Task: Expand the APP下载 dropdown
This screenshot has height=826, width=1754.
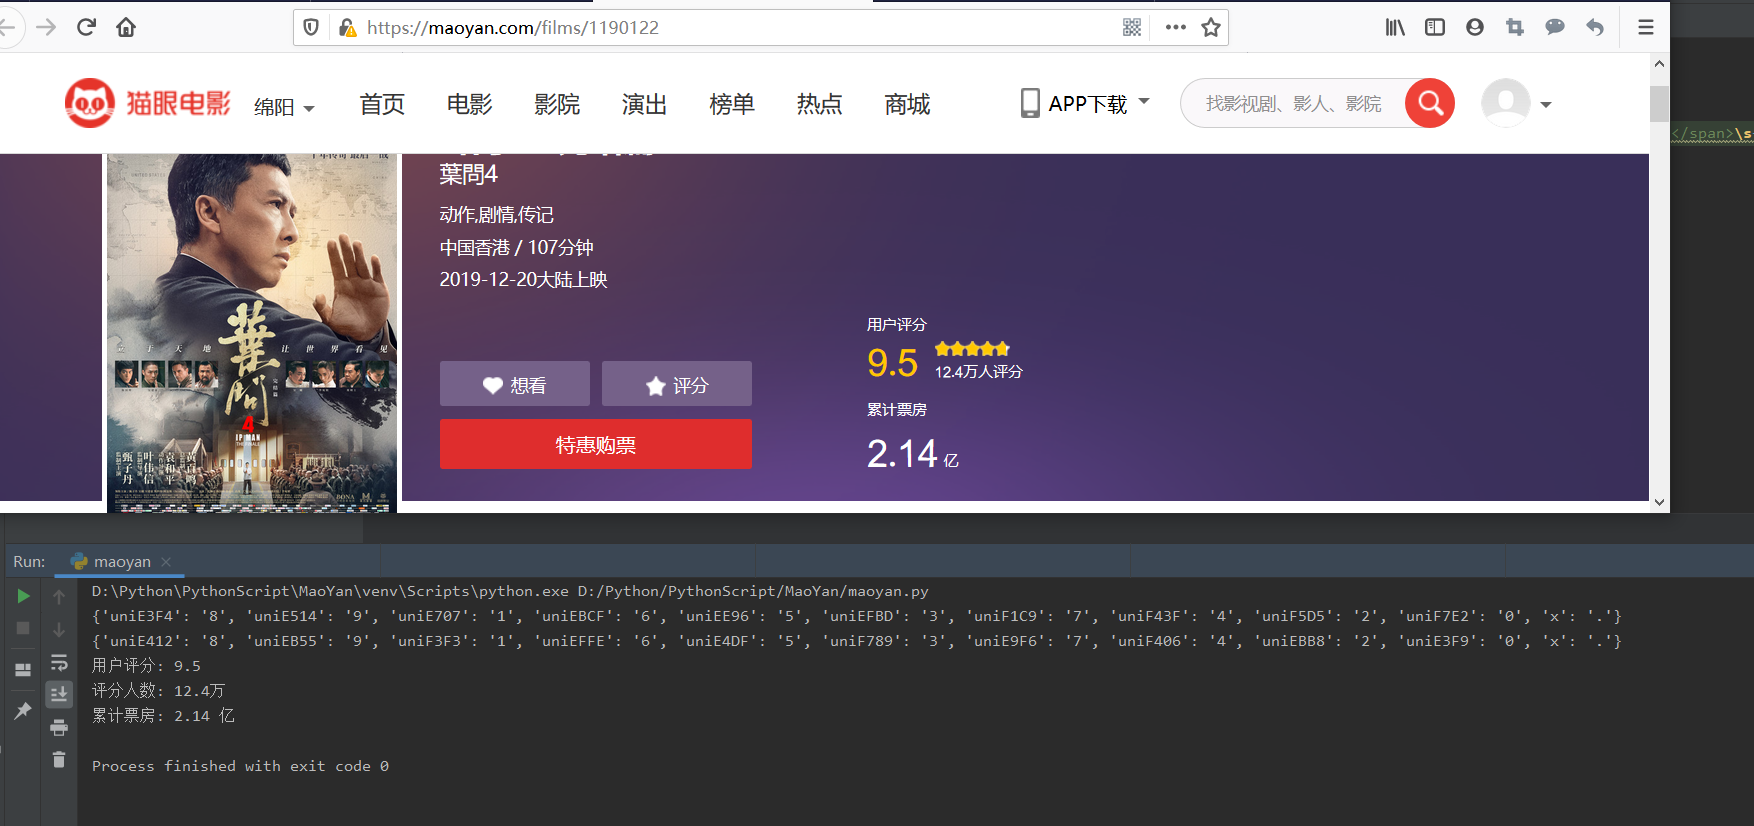Action: tap(1085, 103)
